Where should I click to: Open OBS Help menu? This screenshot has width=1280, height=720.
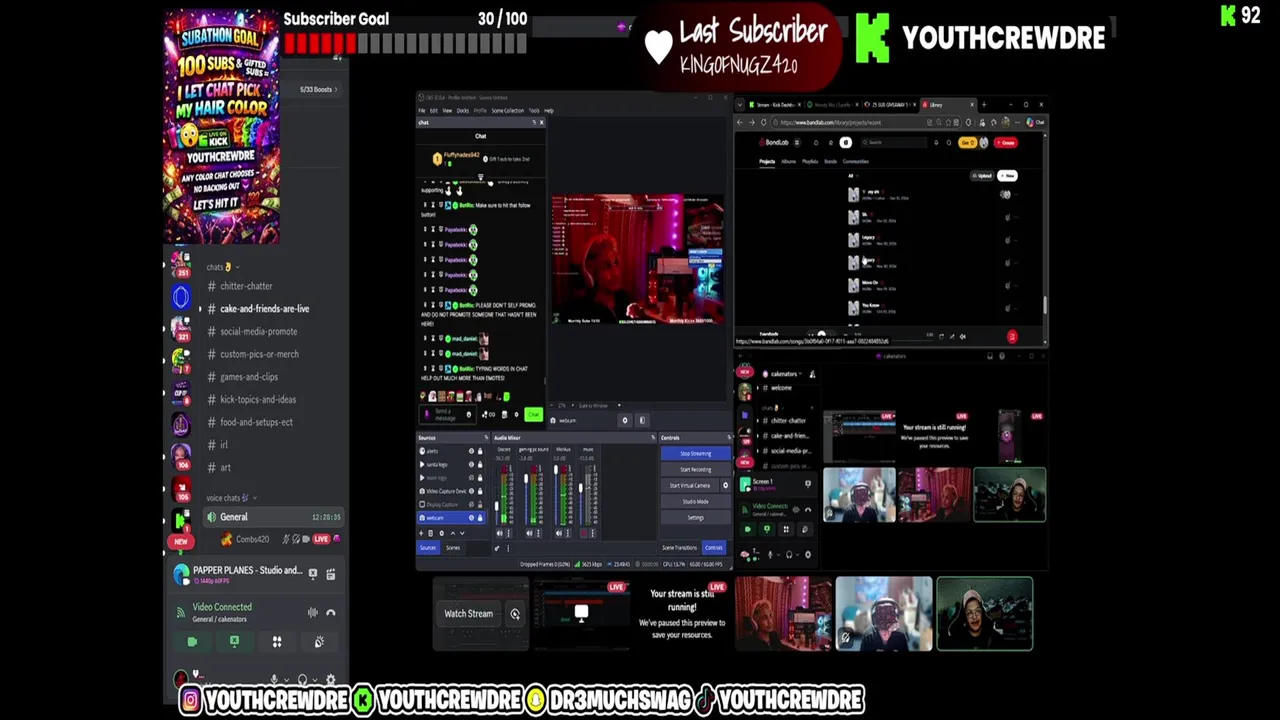(549, 110)
